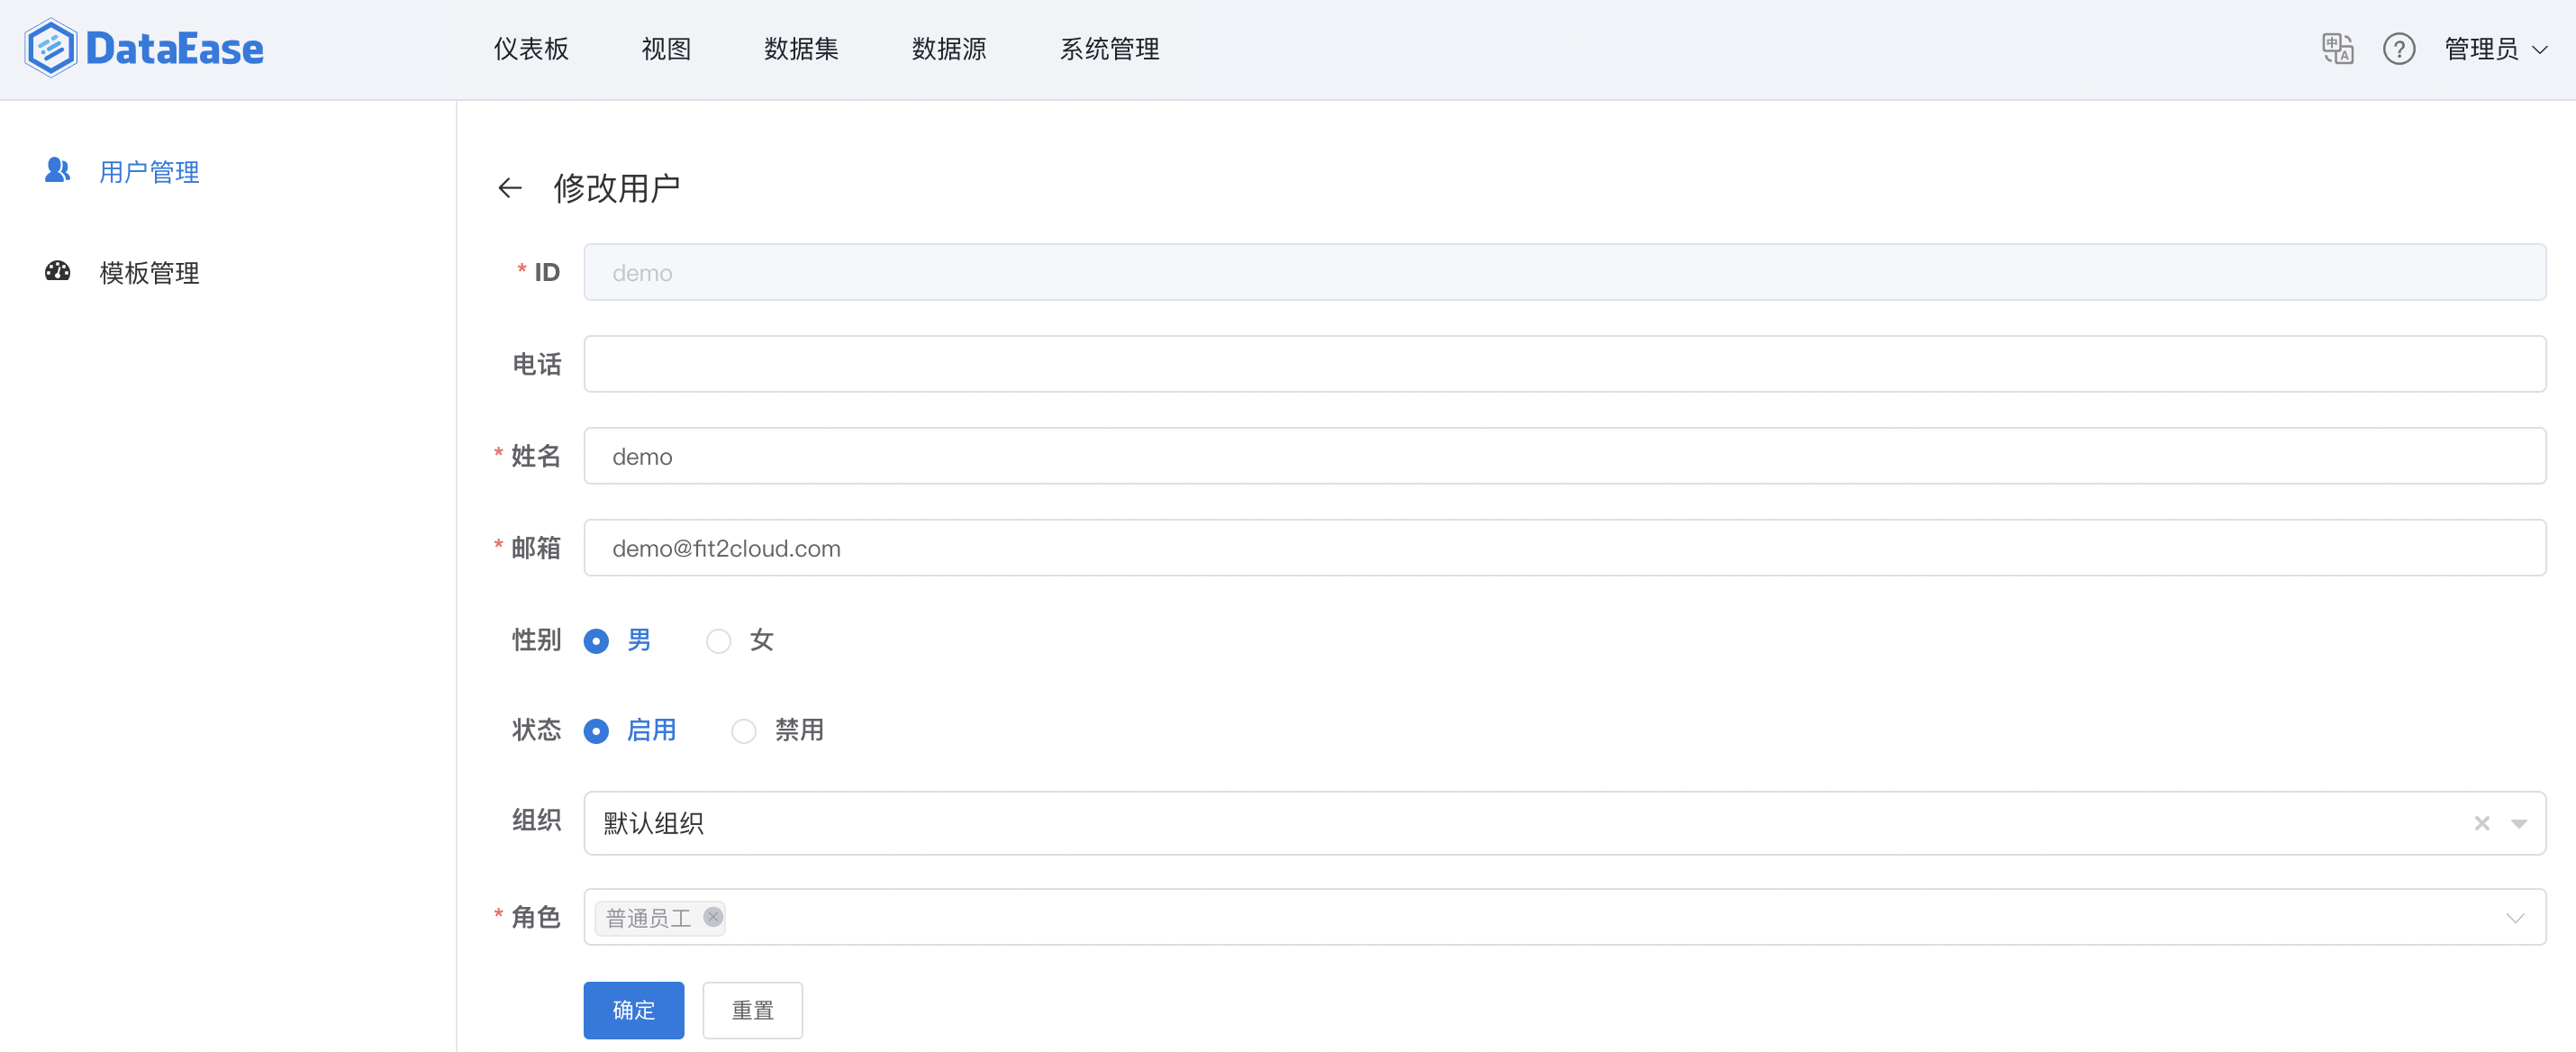Click the 性别 field label
Screen dimensions: 2576x1052
click(x=536, y=640)
